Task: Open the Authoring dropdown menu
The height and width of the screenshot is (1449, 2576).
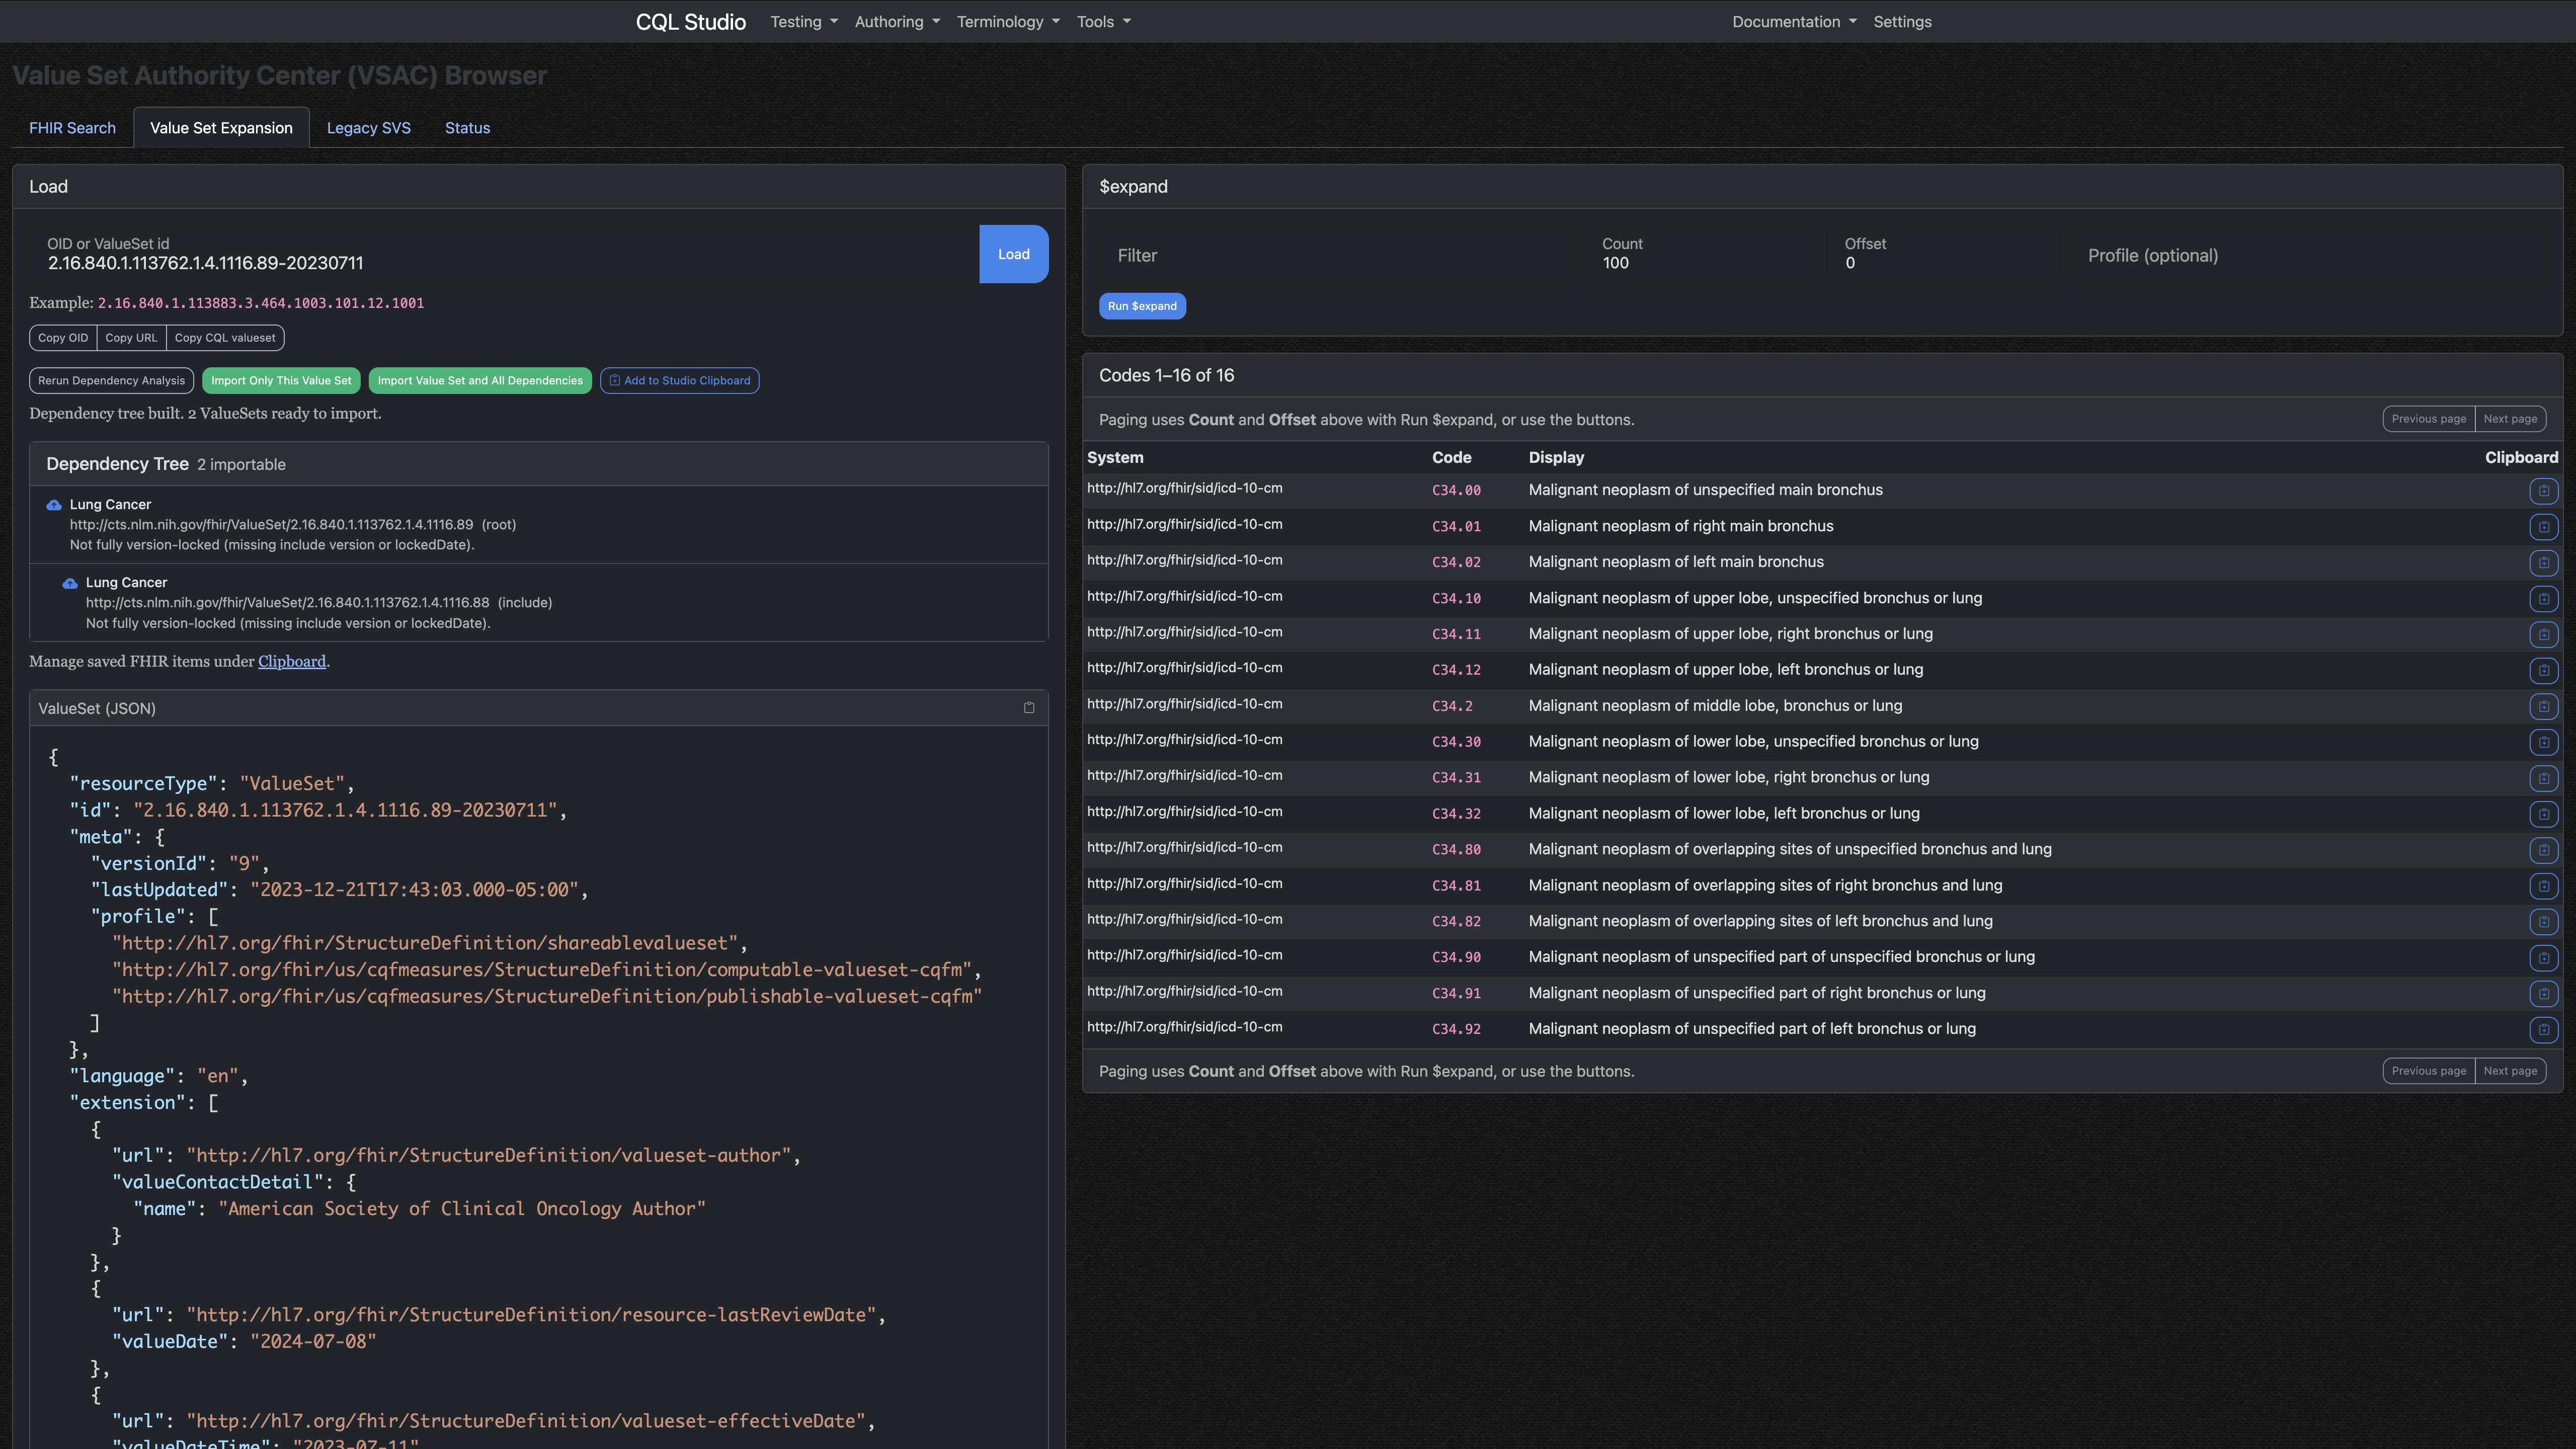Action: point(897,22)
